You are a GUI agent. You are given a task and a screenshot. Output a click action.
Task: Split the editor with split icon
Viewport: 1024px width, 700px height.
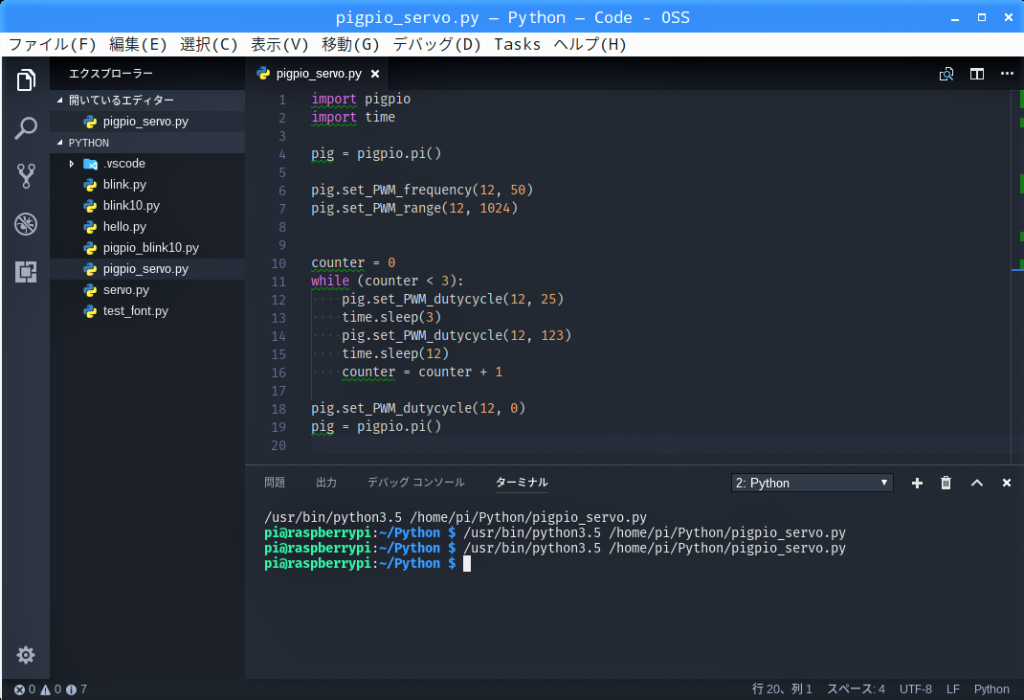(x=977, y=74)
